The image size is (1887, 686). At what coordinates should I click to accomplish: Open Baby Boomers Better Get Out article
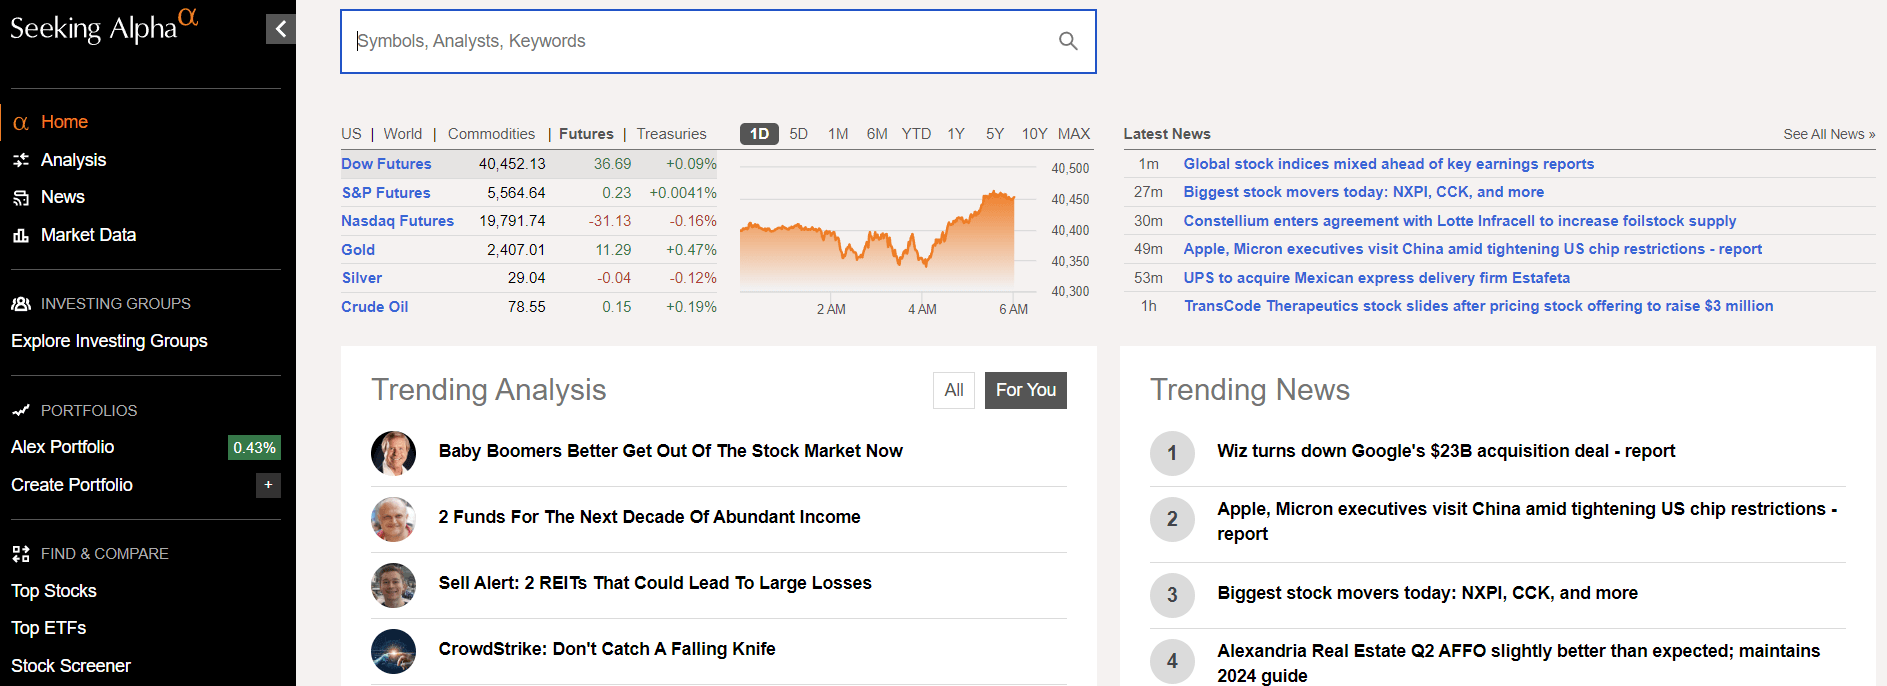pyautogui.click(x=670, y=451)
